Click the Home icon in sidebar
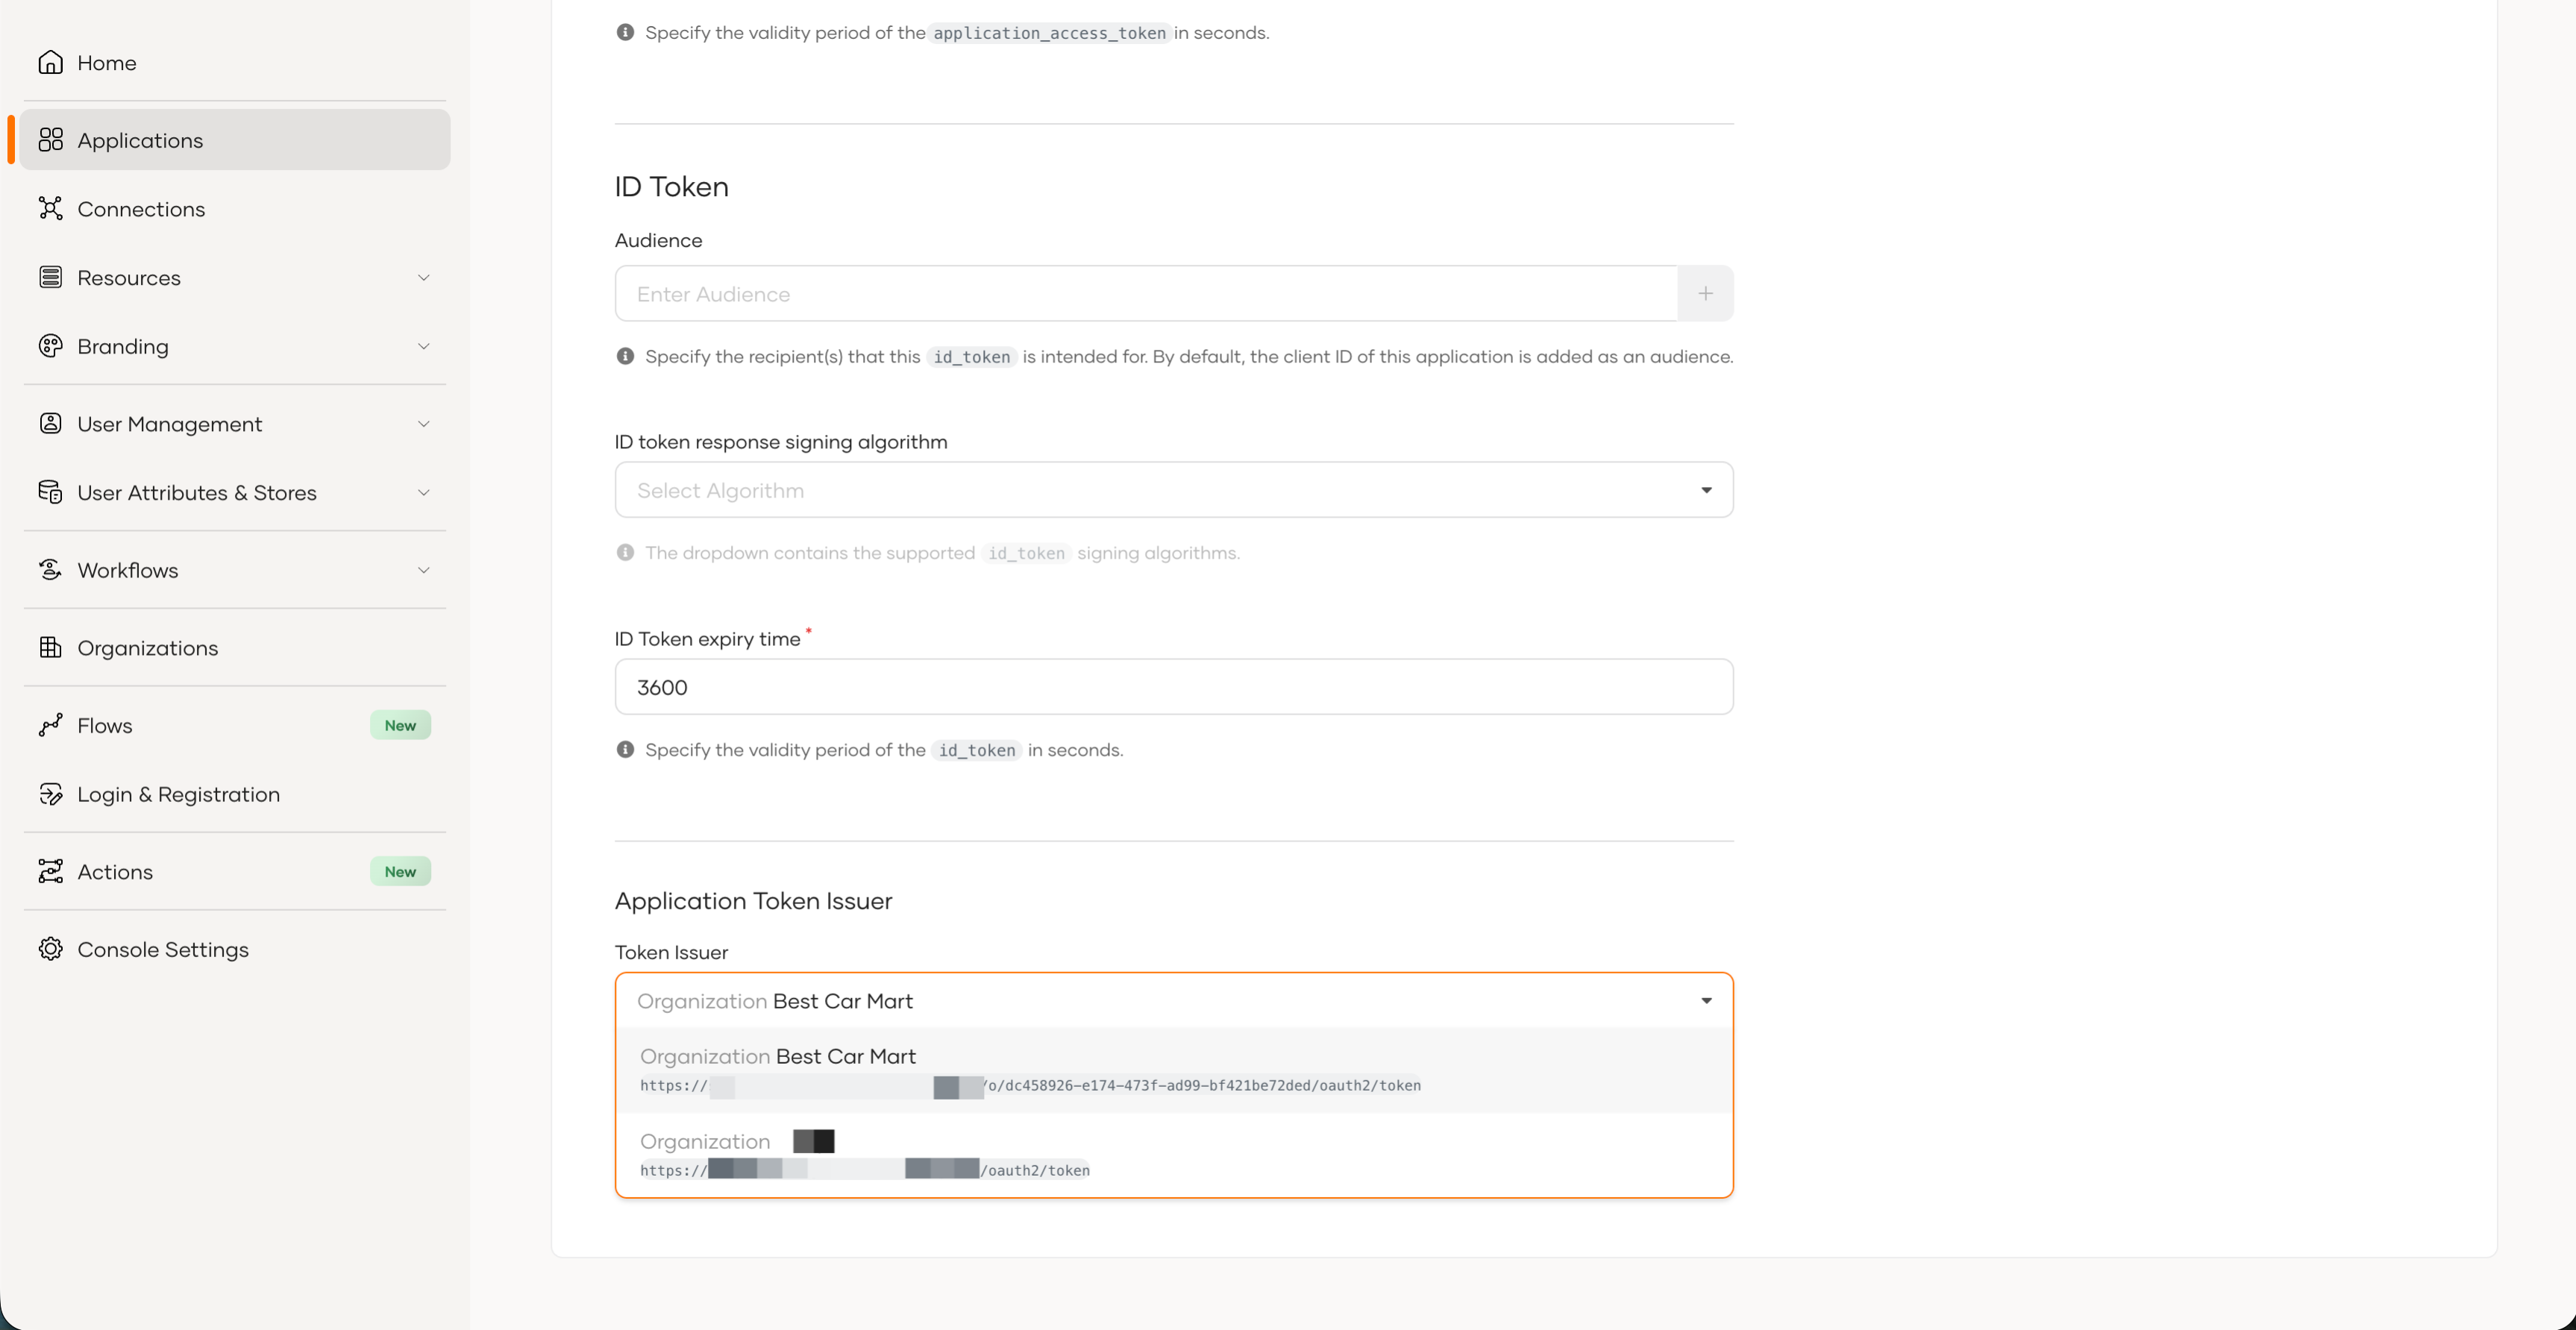 tap(50, 62)
